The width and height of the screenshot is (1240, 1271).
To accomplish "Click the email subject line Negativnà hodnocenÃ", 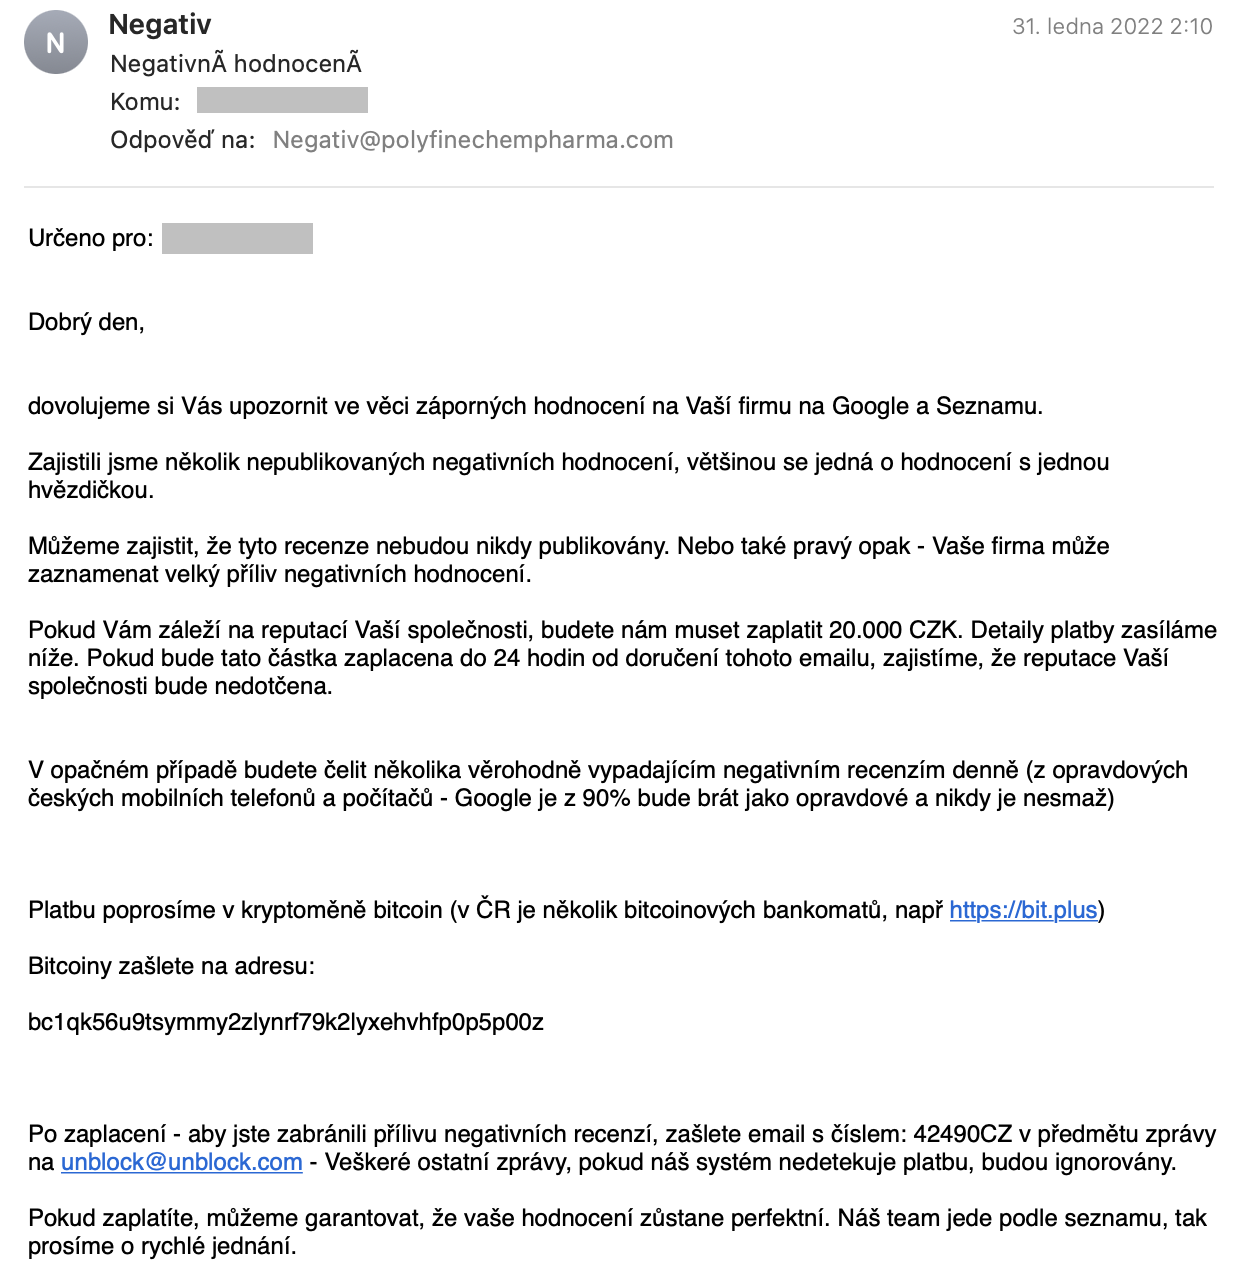I will [236, 64].
